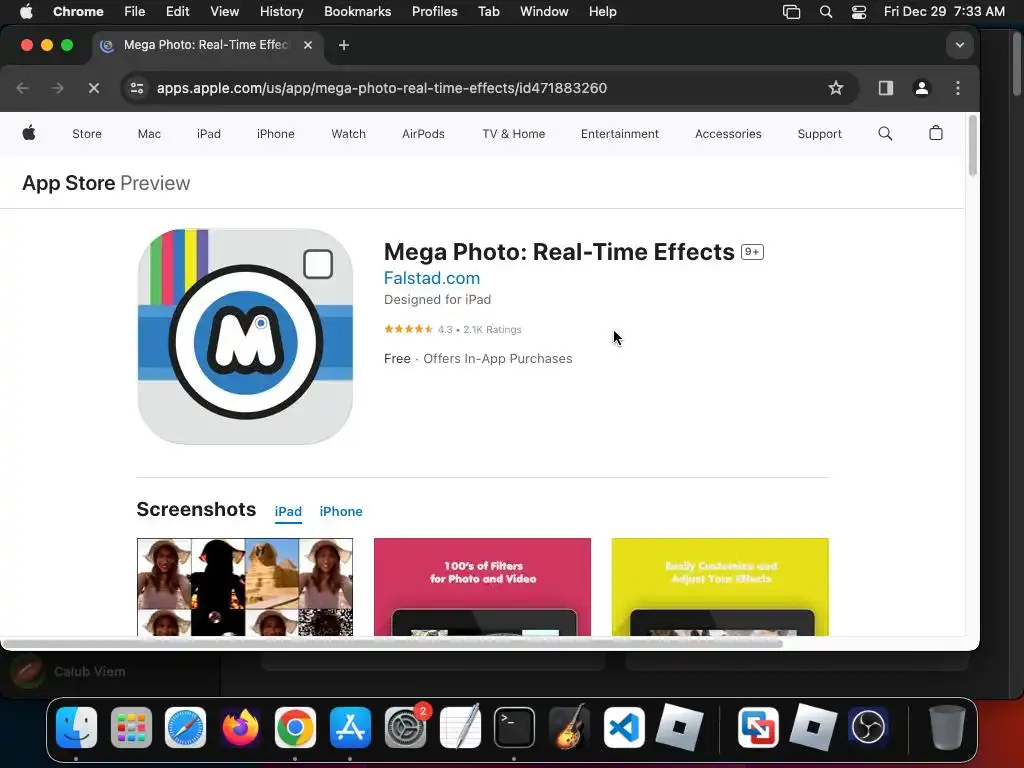Go to Mac in Apple navigation
Image resolution: width=1024 pixels, height=768 pixels.
click(x=149, y=134)
